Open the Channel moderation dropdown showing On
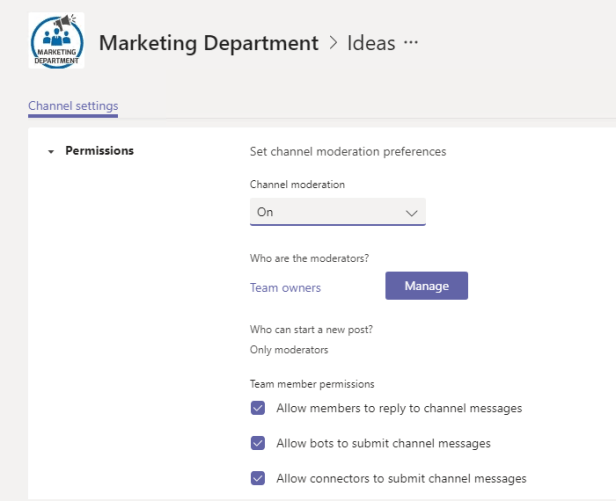The image size is (616, 501). (x=336, y=212)
